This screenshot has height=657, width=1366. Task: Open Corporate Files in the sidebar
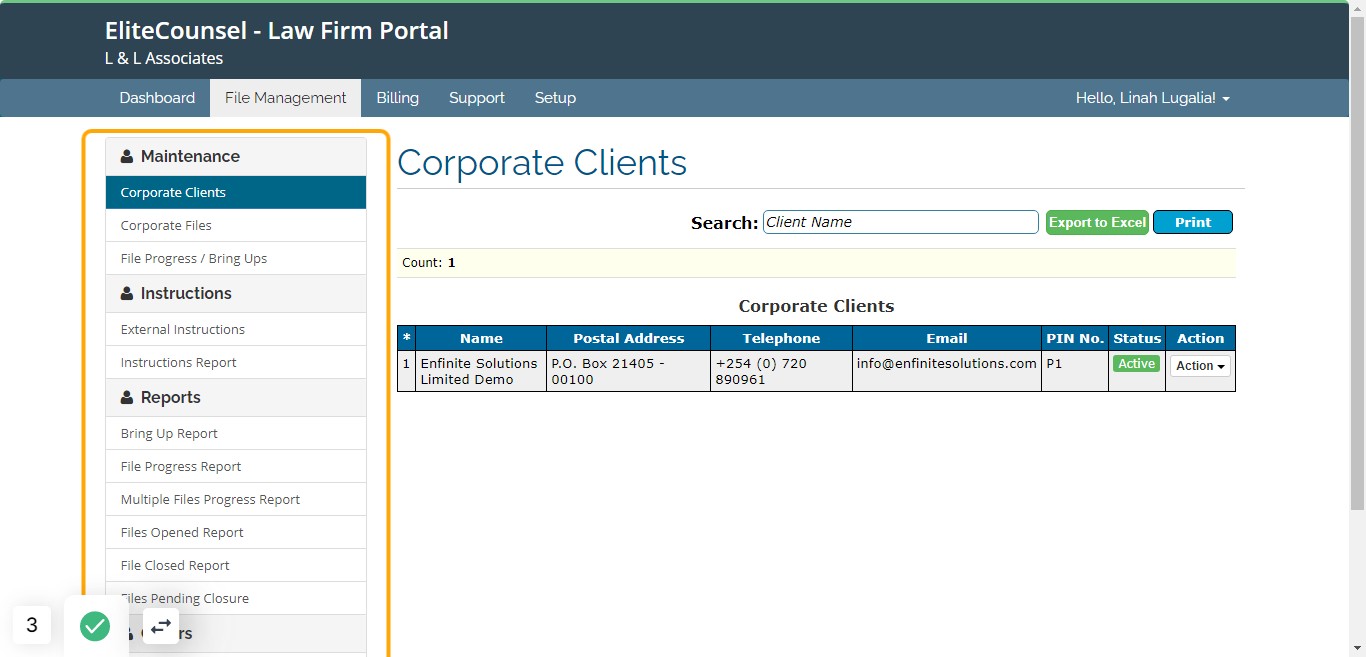[x=236, y=225]
